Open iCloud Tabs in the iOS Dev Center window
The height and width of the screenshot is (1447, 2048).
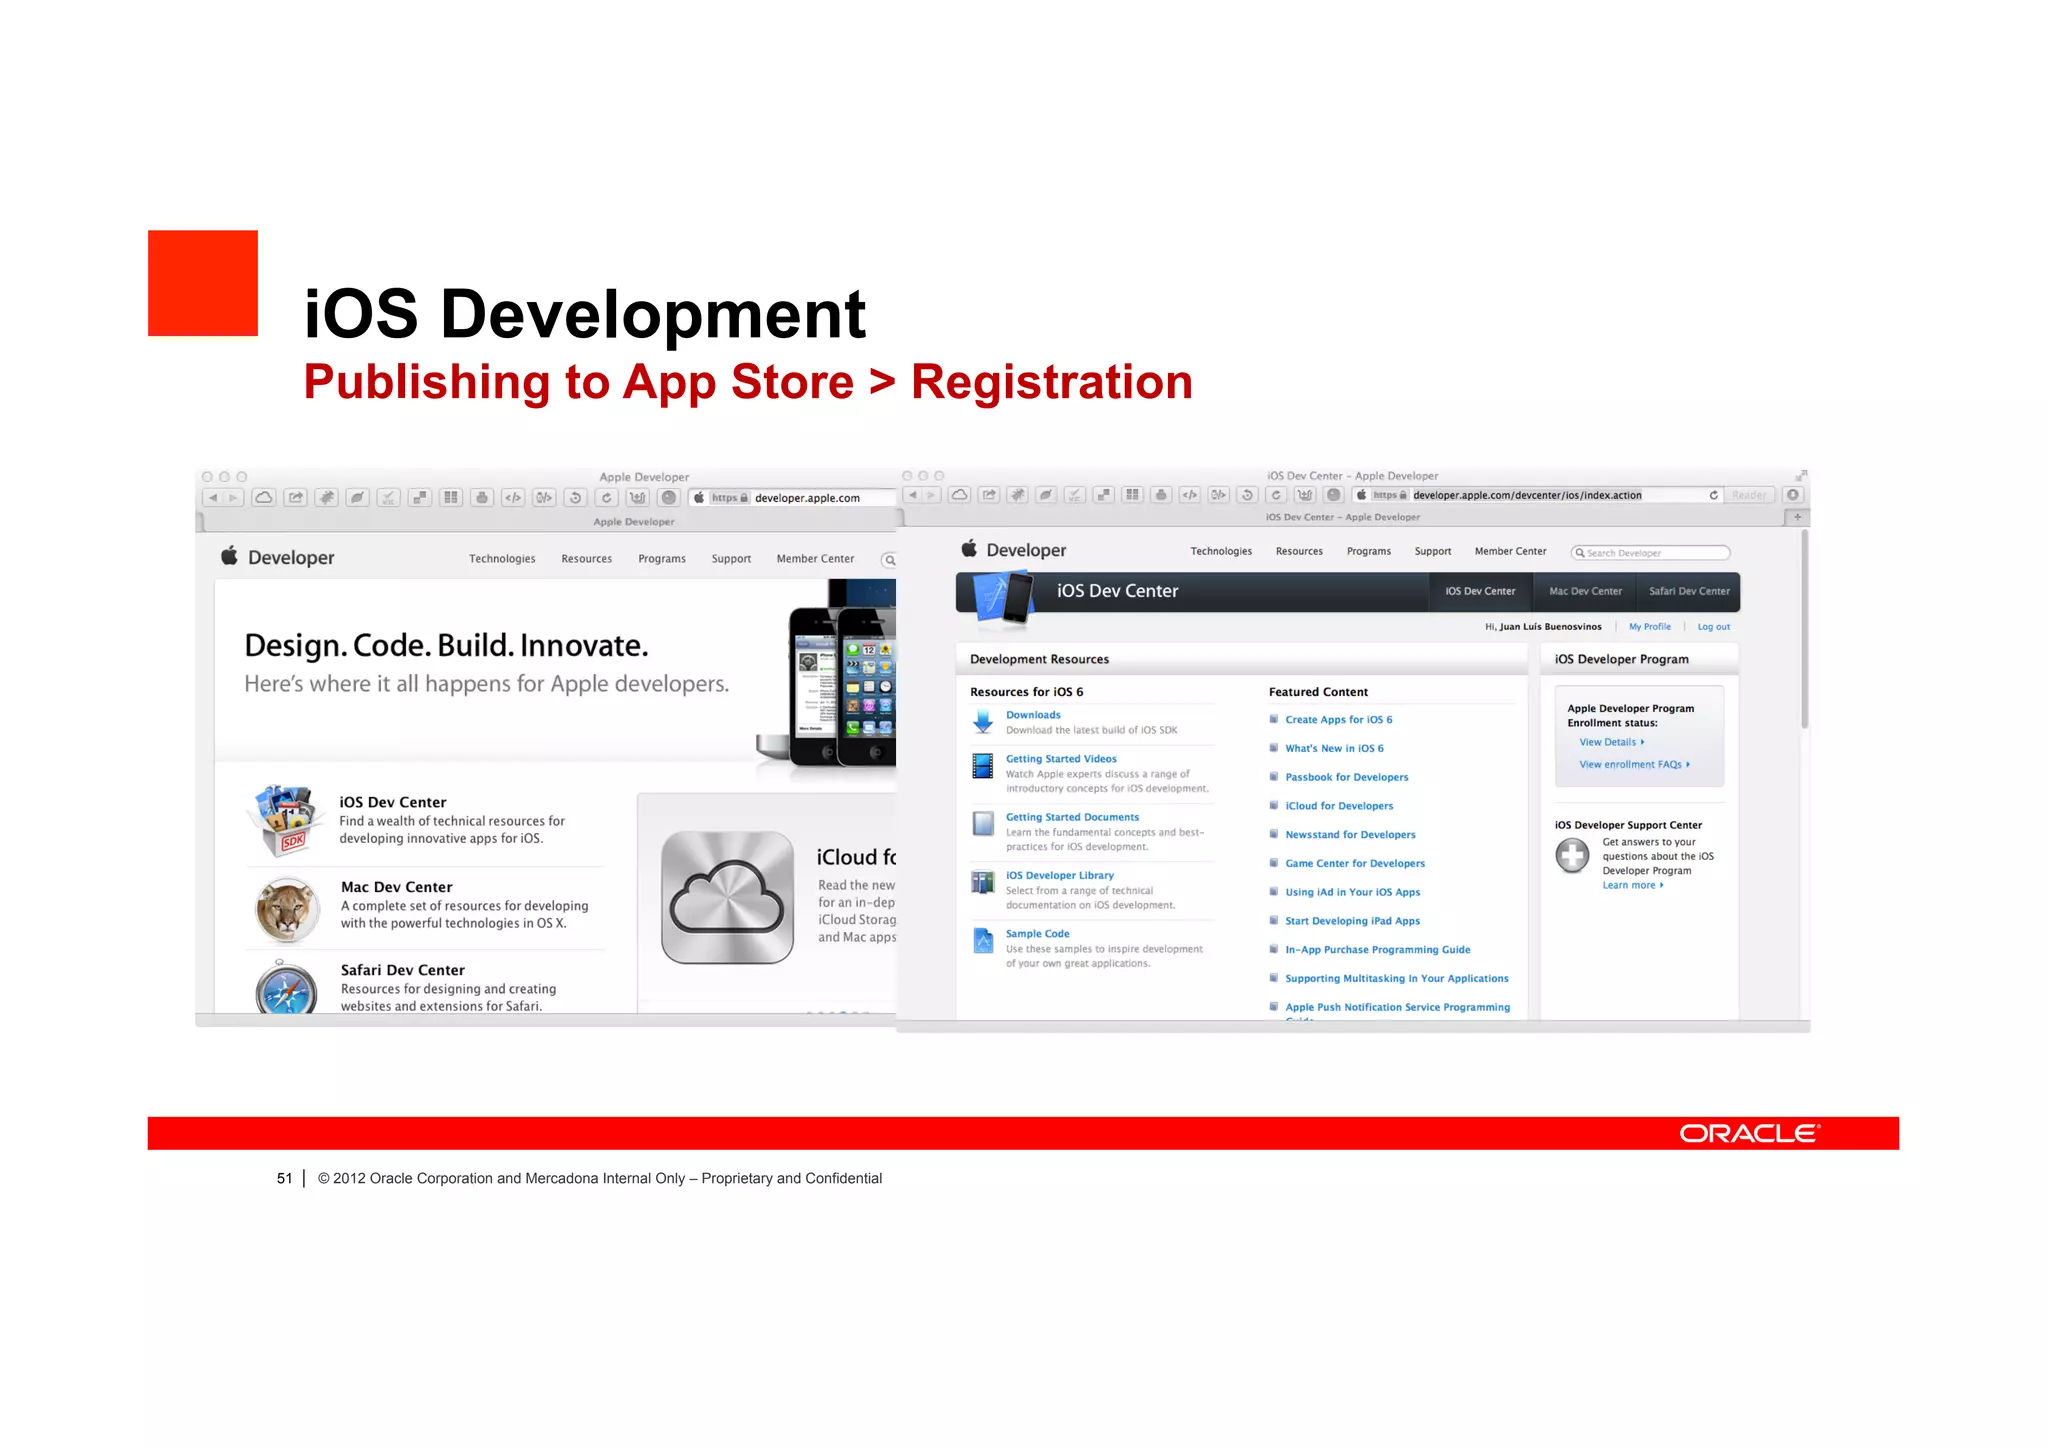point(960,495)
